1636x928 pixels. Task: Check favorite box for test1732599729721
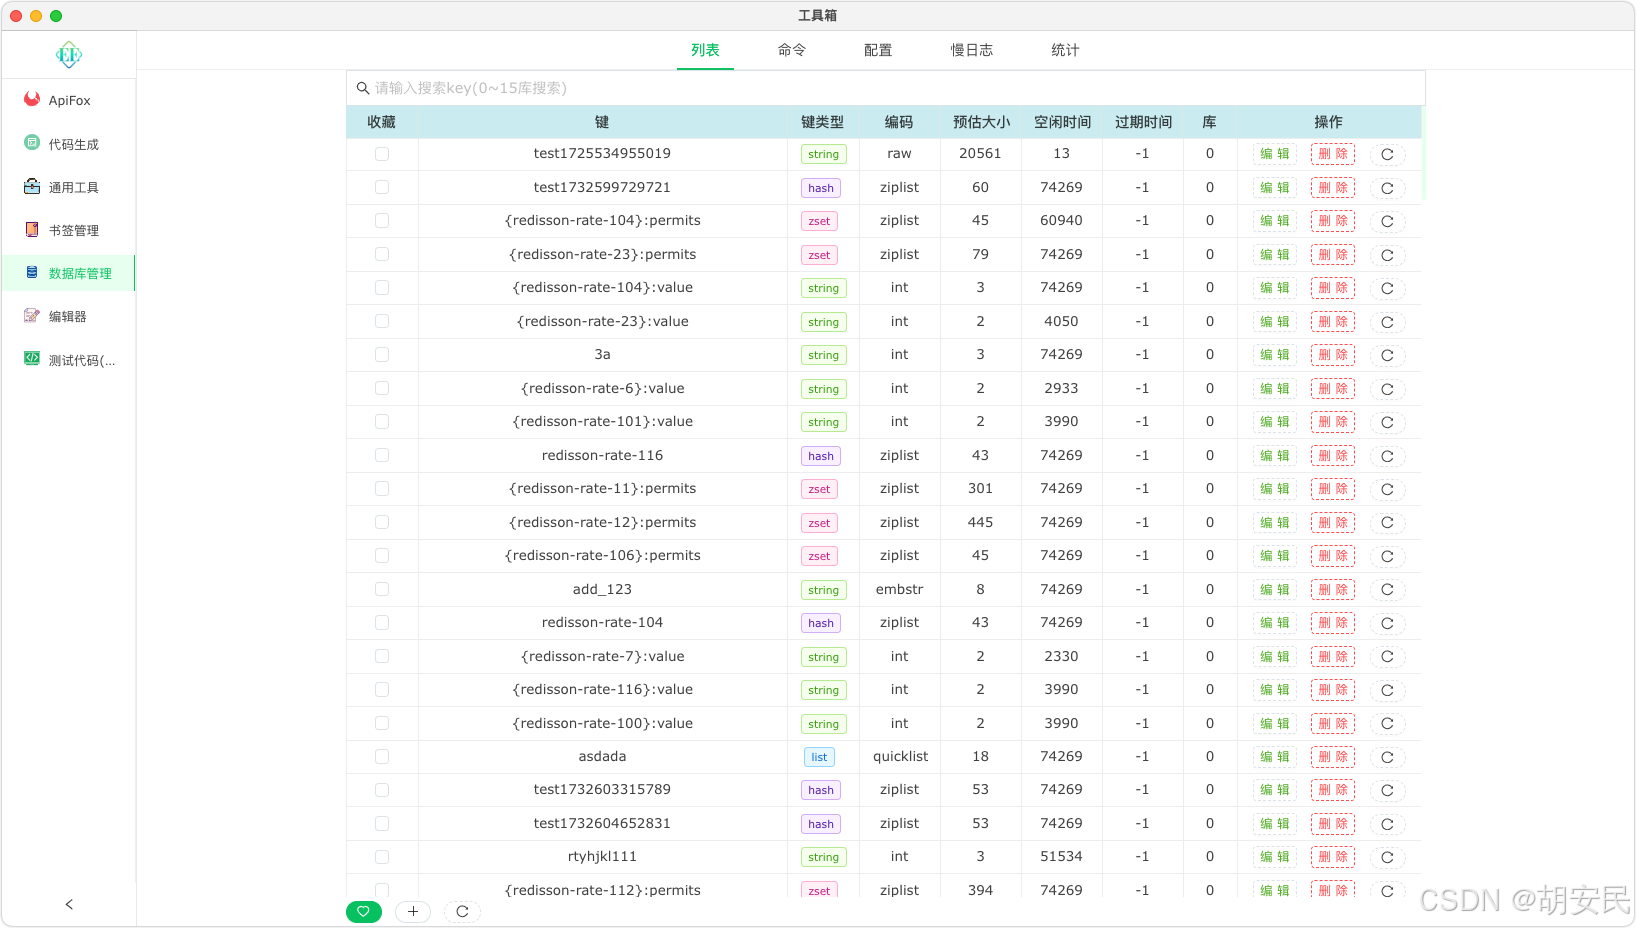point(382,187)
